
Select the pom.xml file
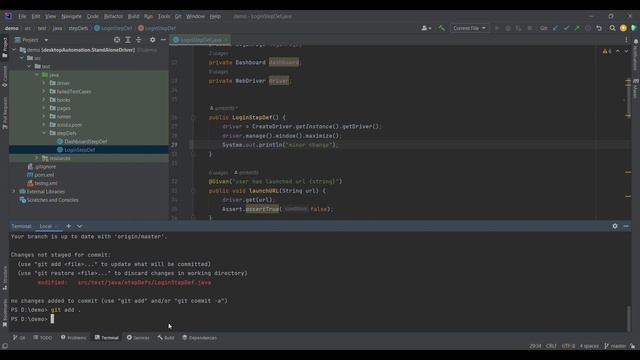(44, 175)
